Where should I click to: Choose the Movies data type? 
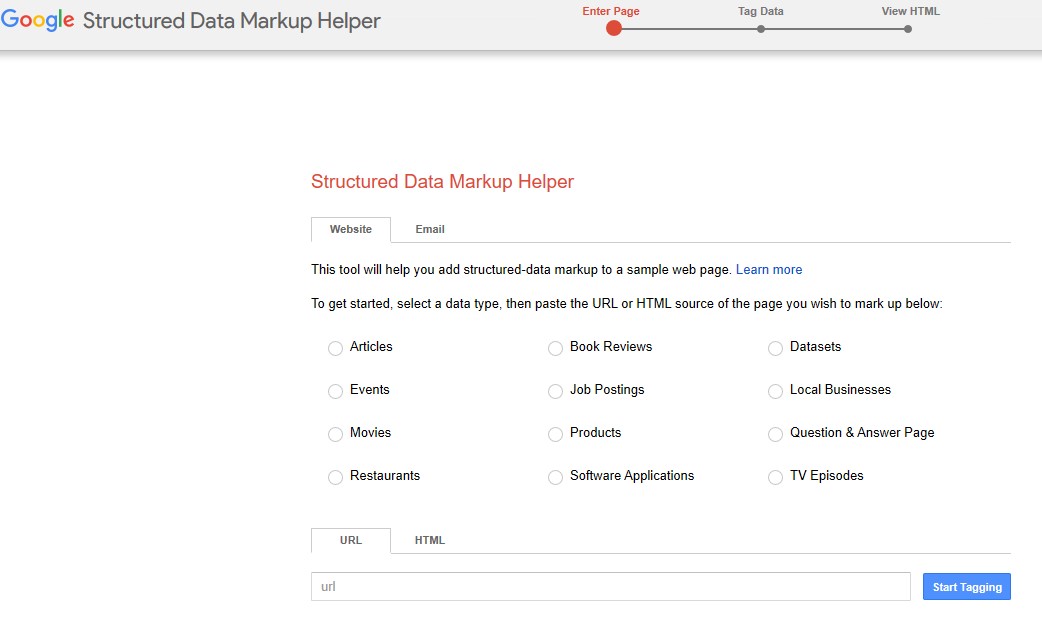(336, 434)
